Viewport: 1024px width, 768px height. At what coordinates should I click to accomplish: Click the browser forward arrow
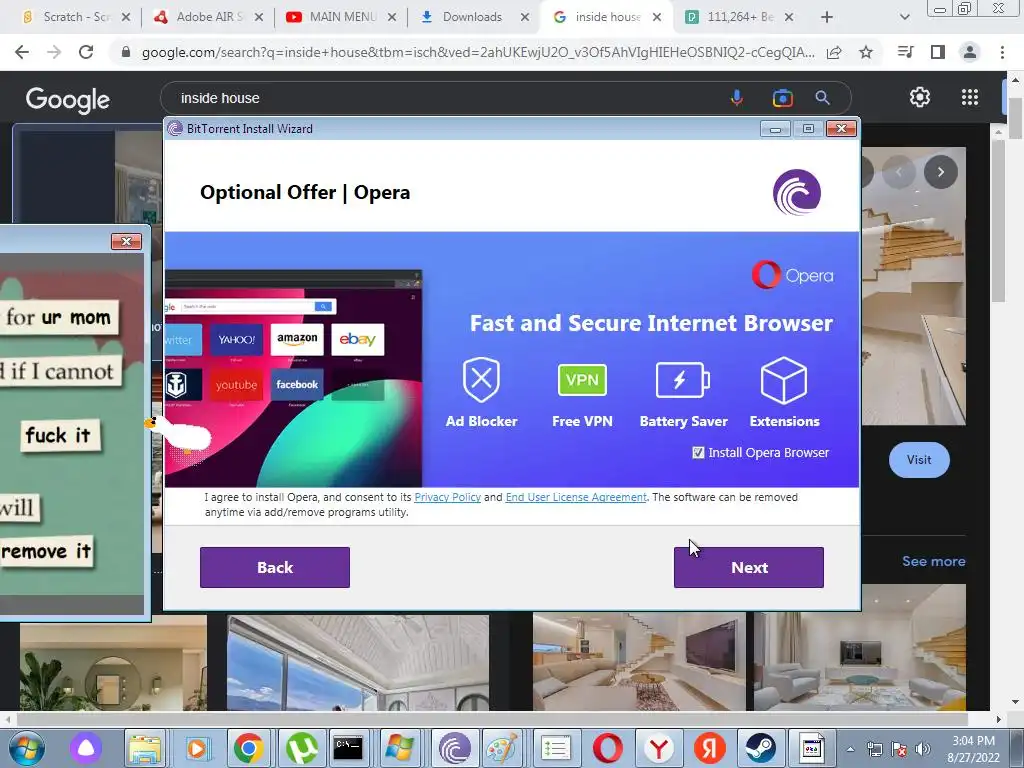click(54, 52)
